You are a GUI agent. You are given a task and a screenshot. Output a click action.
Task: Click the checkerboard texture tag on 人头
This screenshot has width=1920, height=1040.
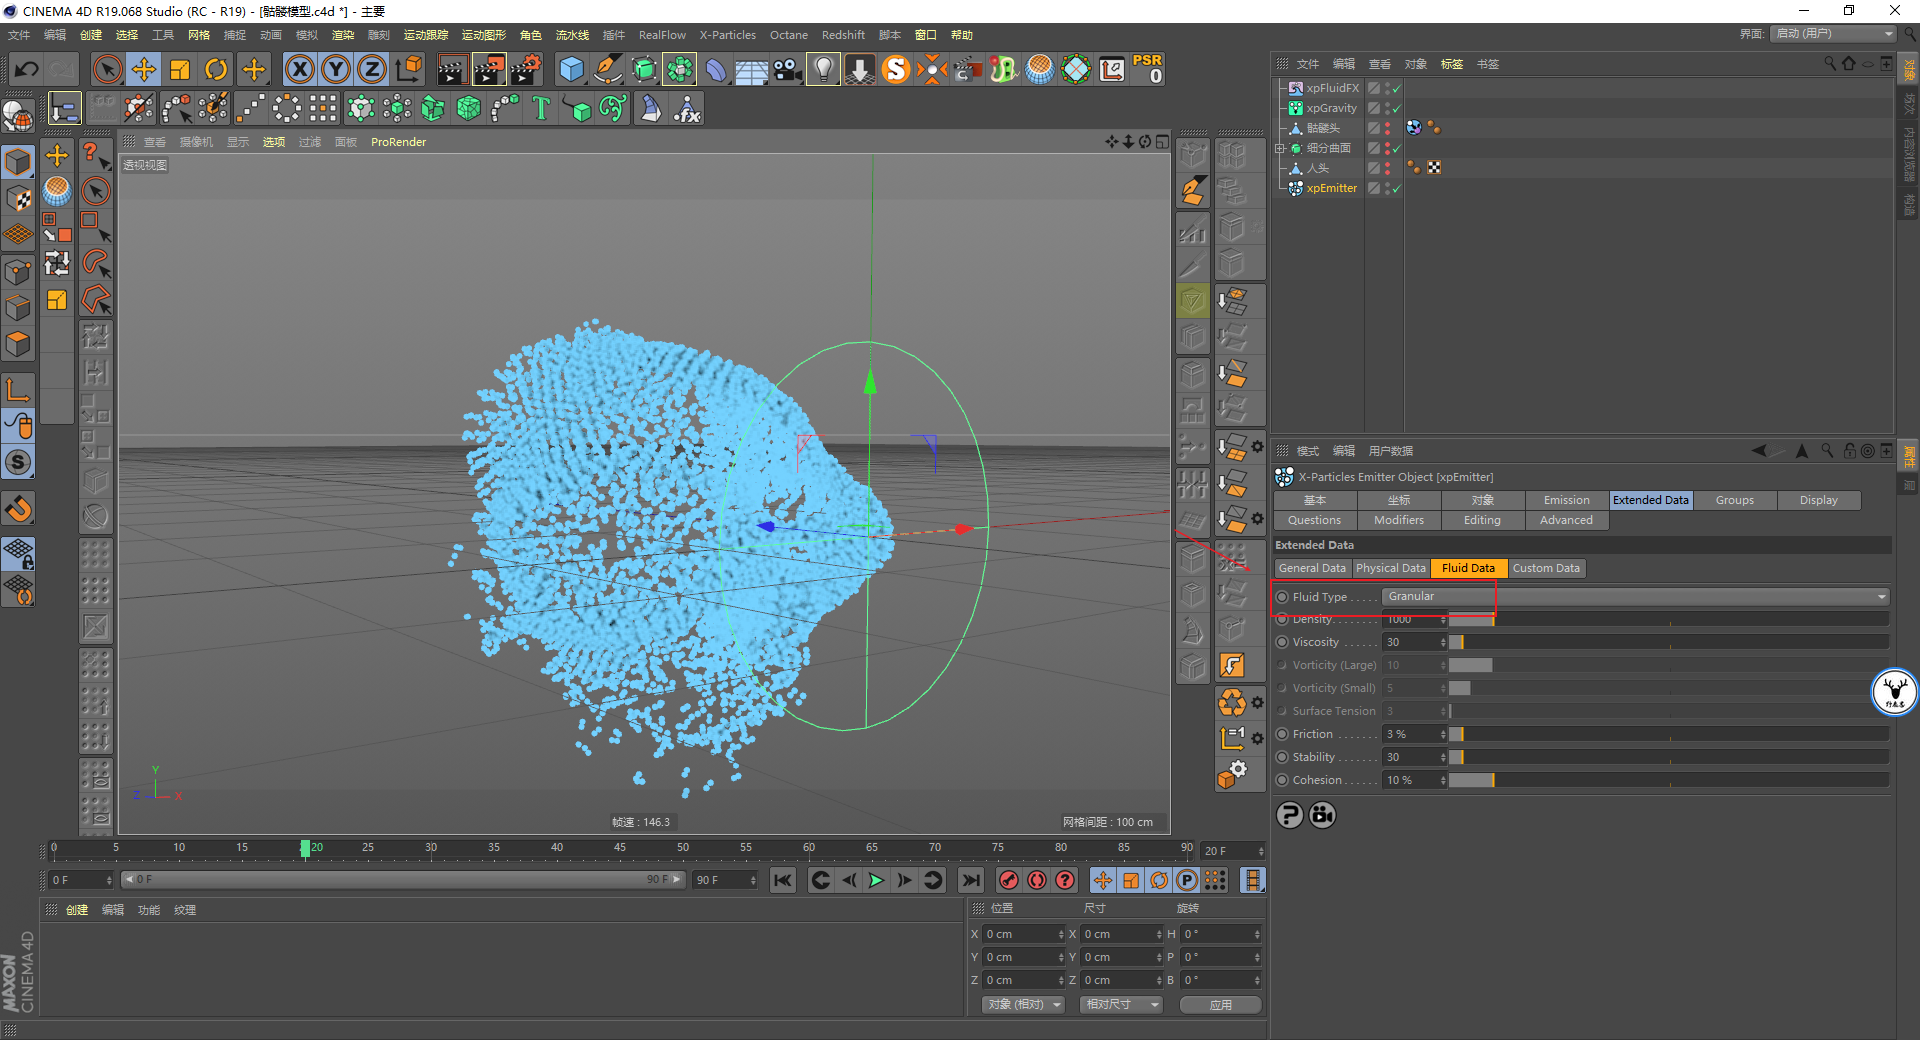tap(1434, 168)
